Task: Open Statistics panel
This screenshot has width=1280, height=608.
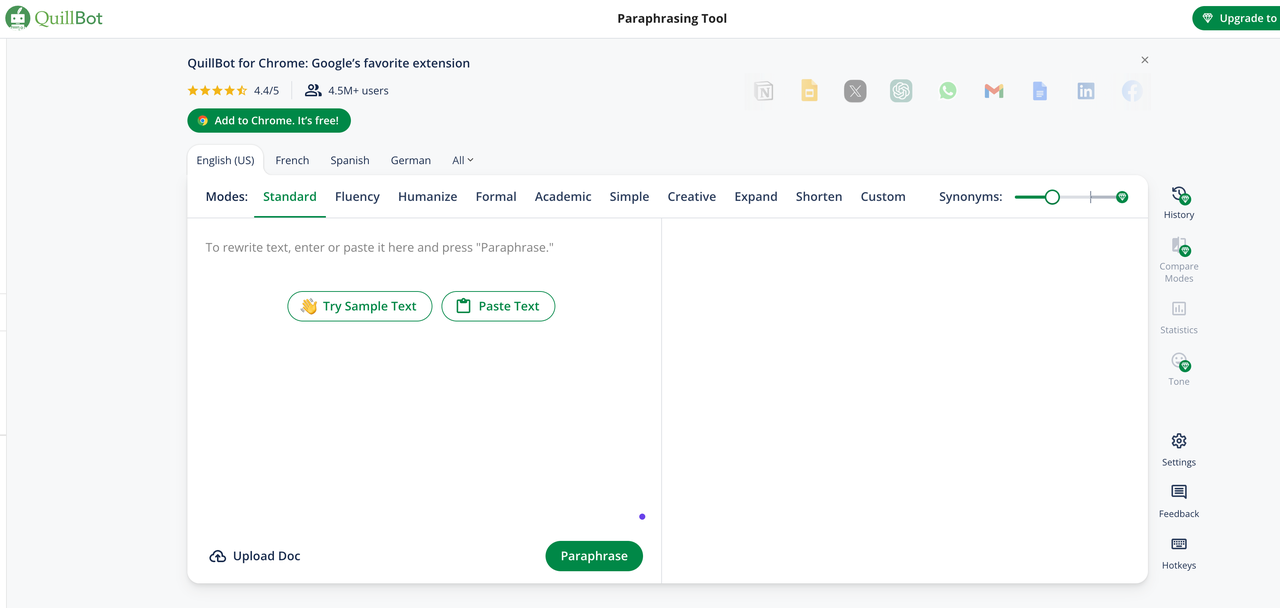Action: (1179, 318)
